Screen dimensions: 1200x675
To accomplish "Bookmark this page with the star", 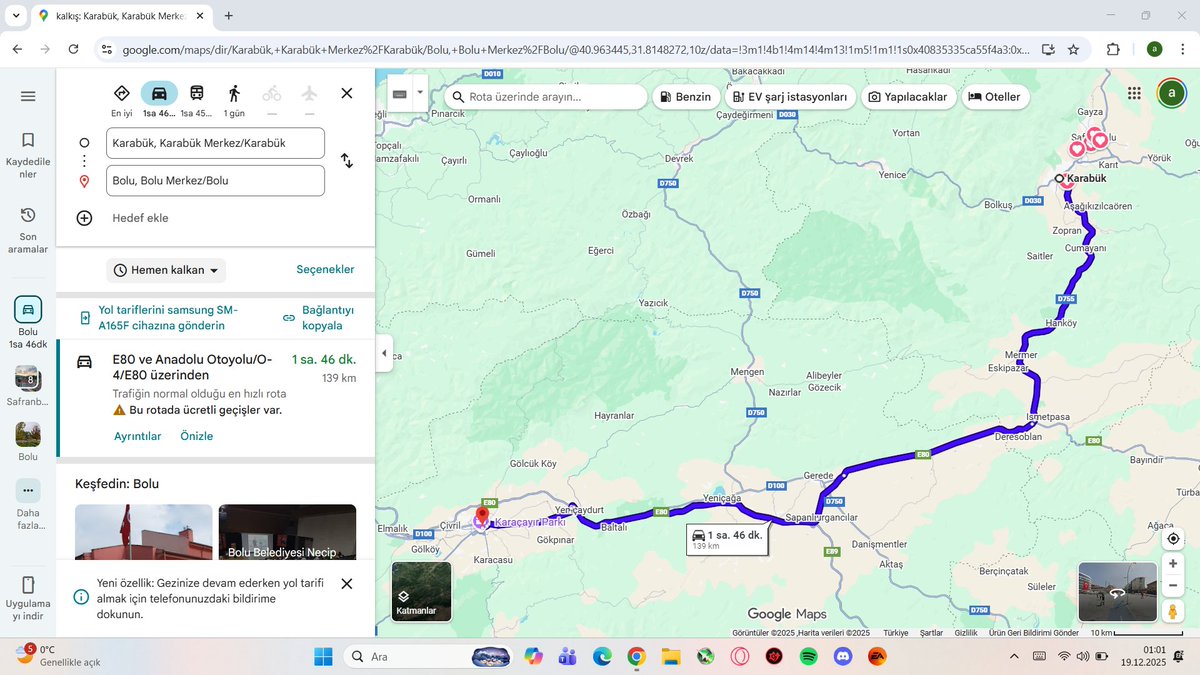I will (x=1073, y=49).
